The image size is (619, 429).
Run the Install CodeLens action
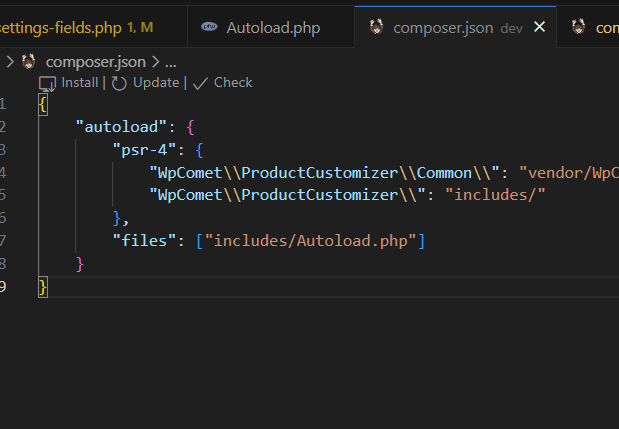click(x=80, y=83)
